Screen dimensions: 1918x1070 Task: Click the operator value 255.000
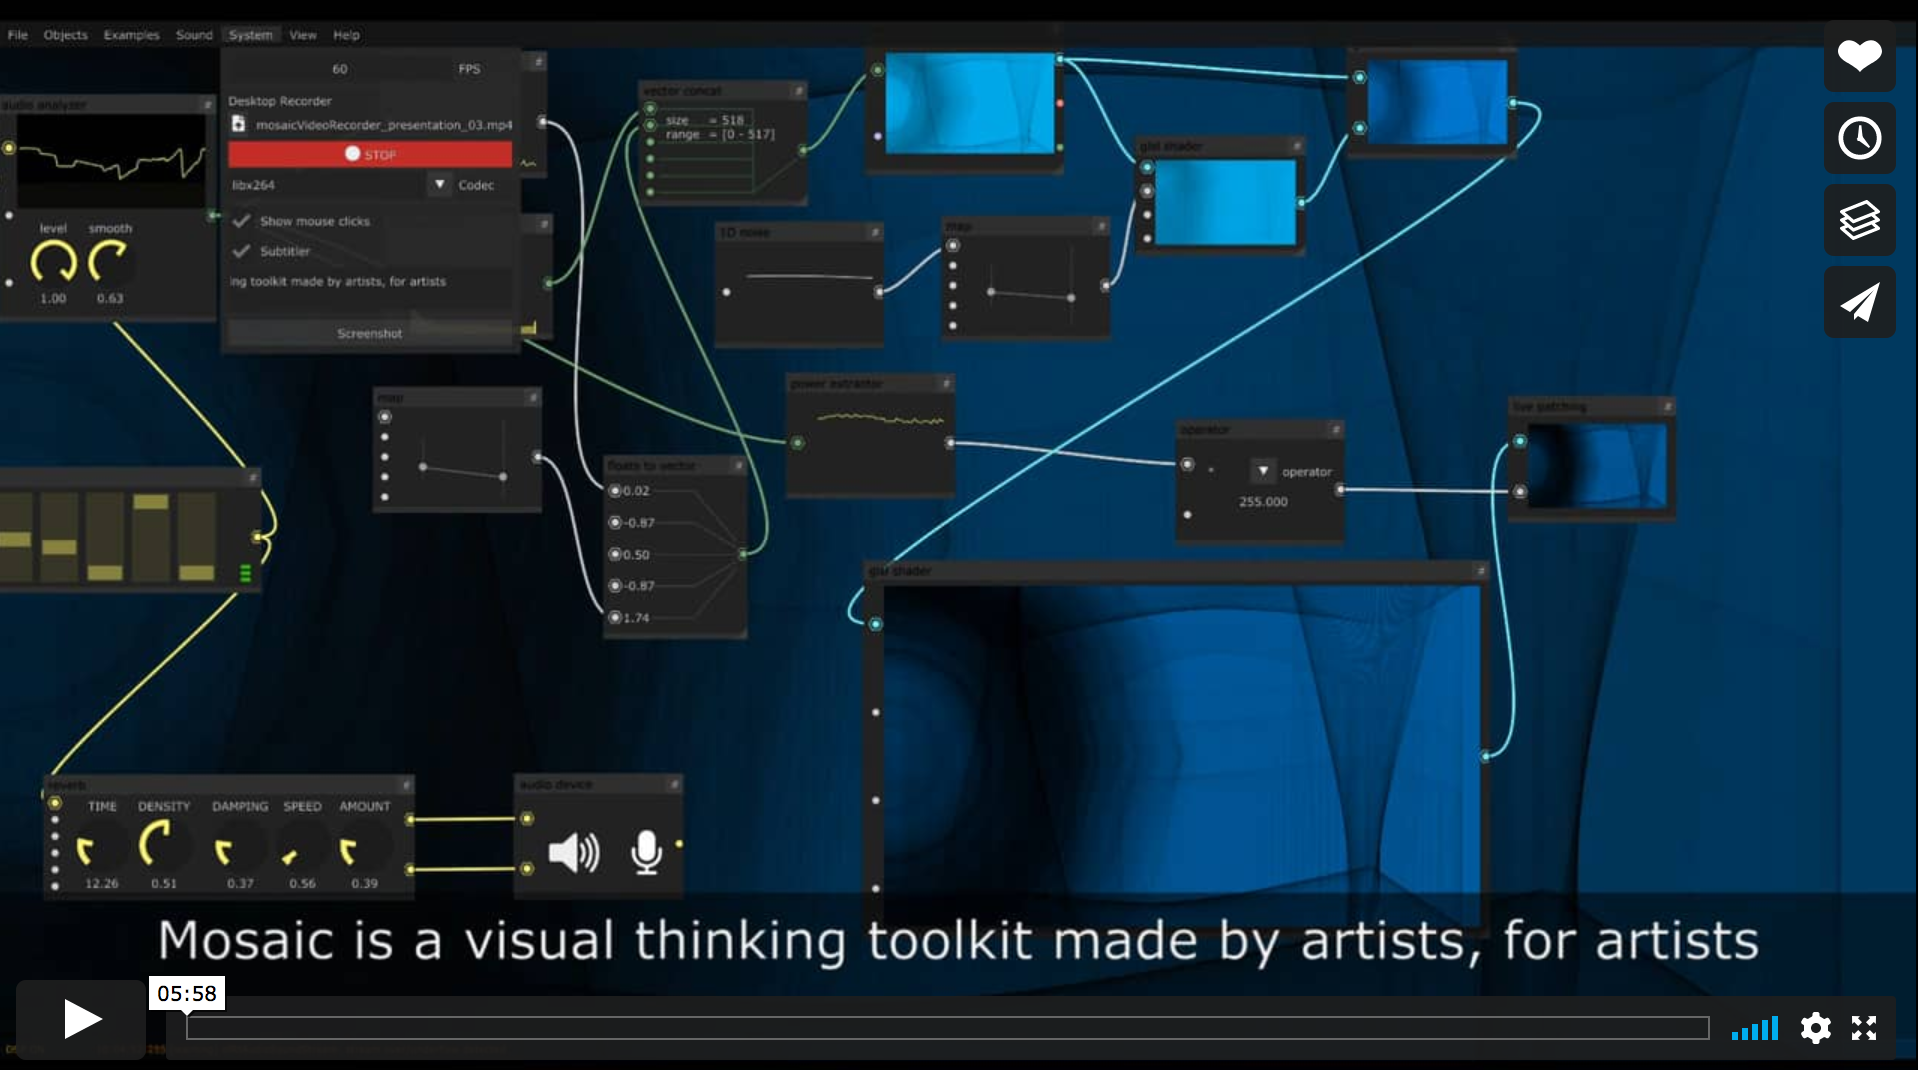[1263, 502]
